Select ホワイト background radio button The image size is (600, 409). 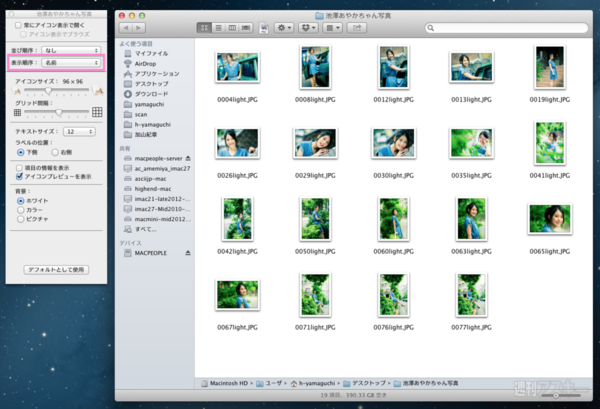21,200
